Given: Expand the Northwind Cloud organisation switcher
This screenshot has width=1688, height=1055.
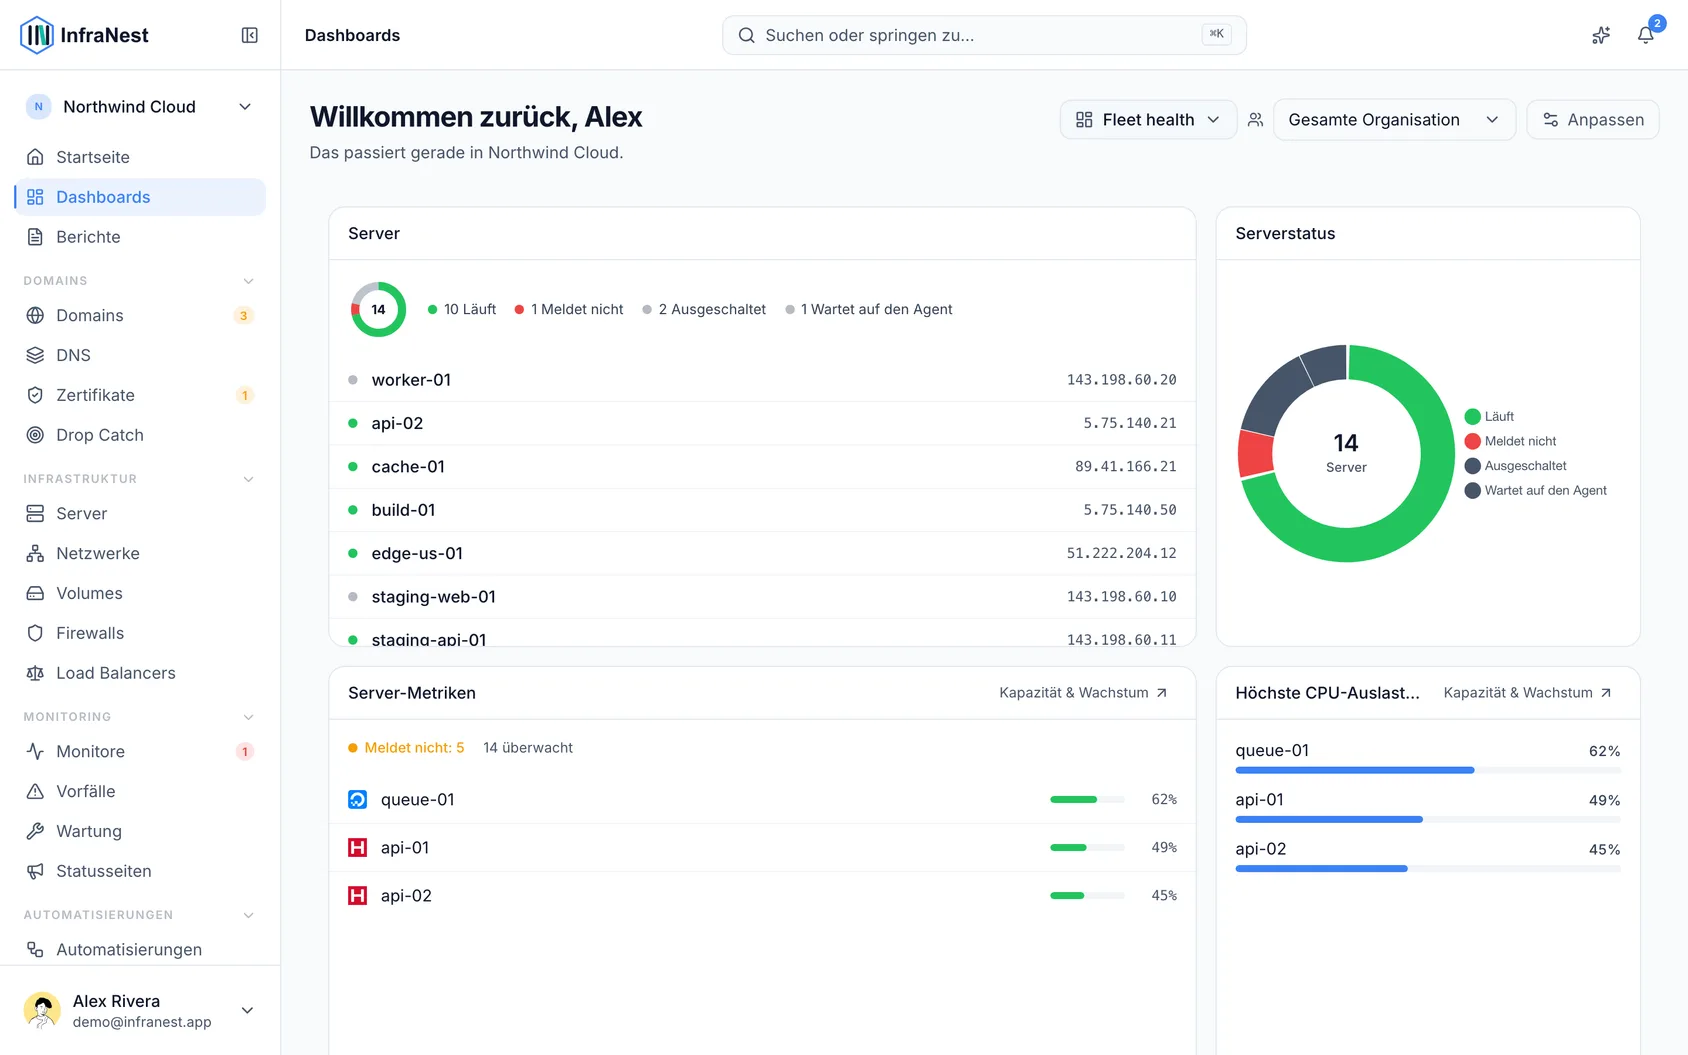Looking at the screenshot, I should tap(140, 107).
